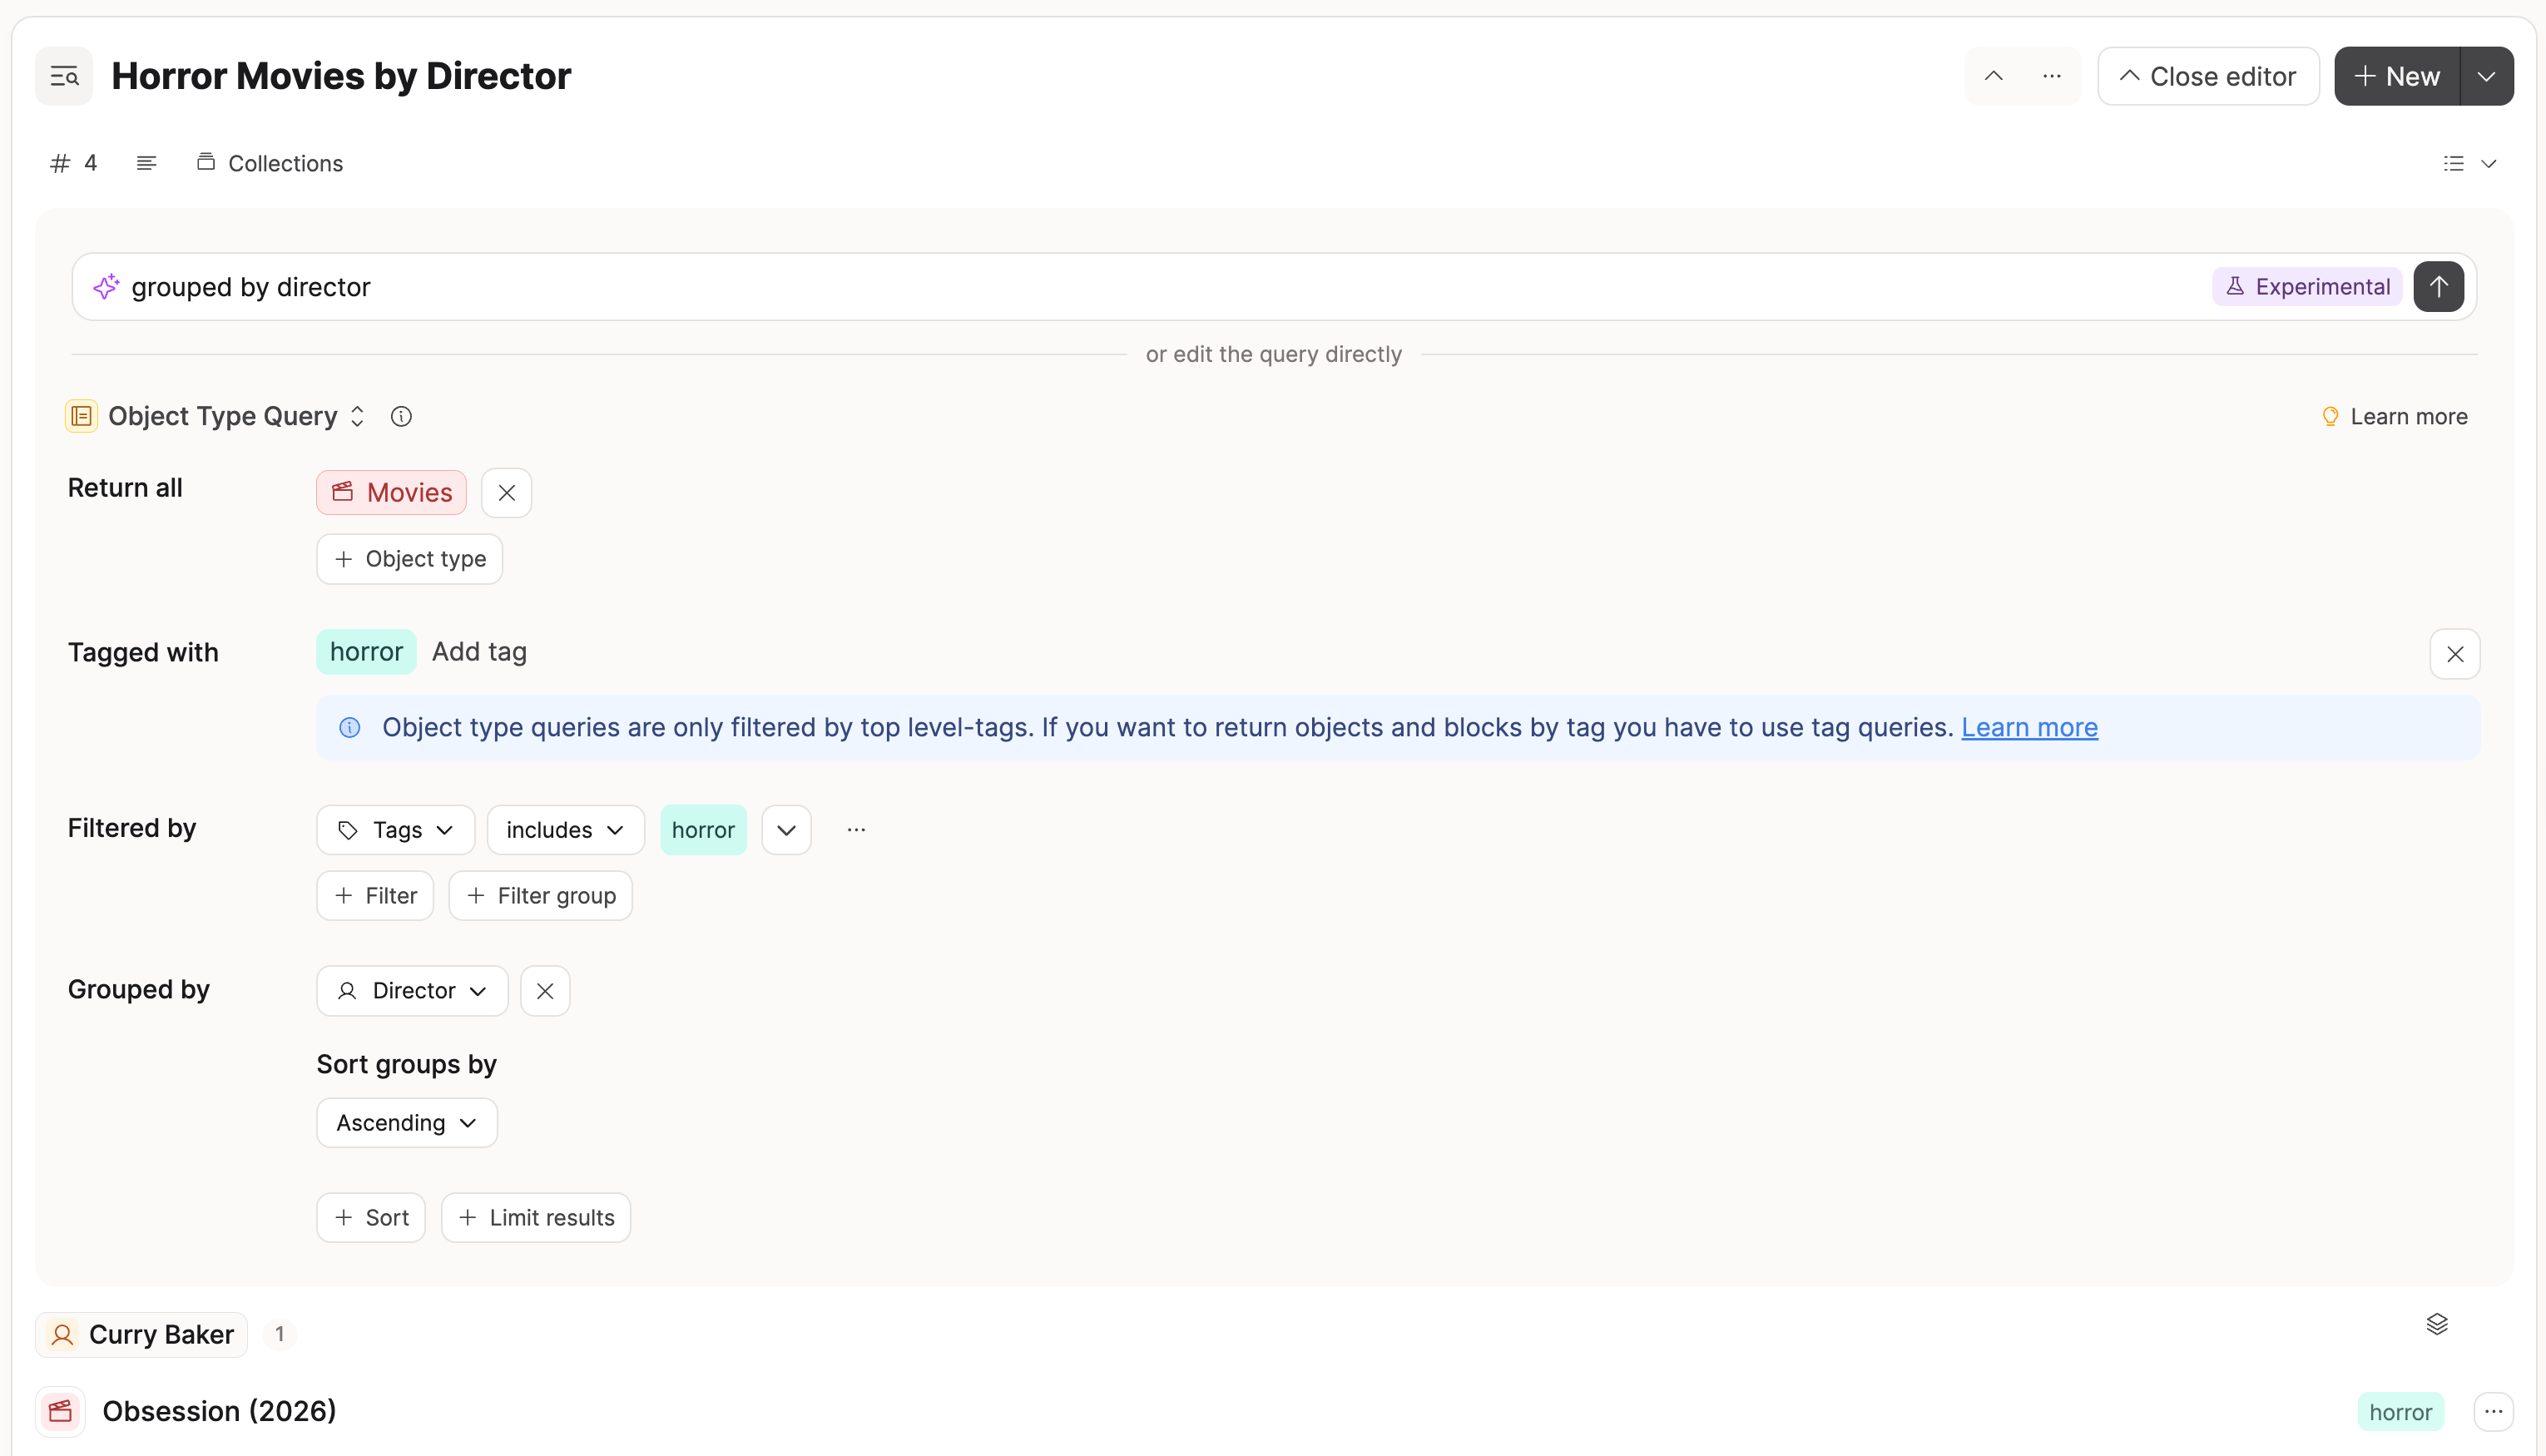This screenshot has width=2546, height=1456.
Task: Collapse the page header with the up chevron
Action: pyautogui.click(x=1993, y=76)
